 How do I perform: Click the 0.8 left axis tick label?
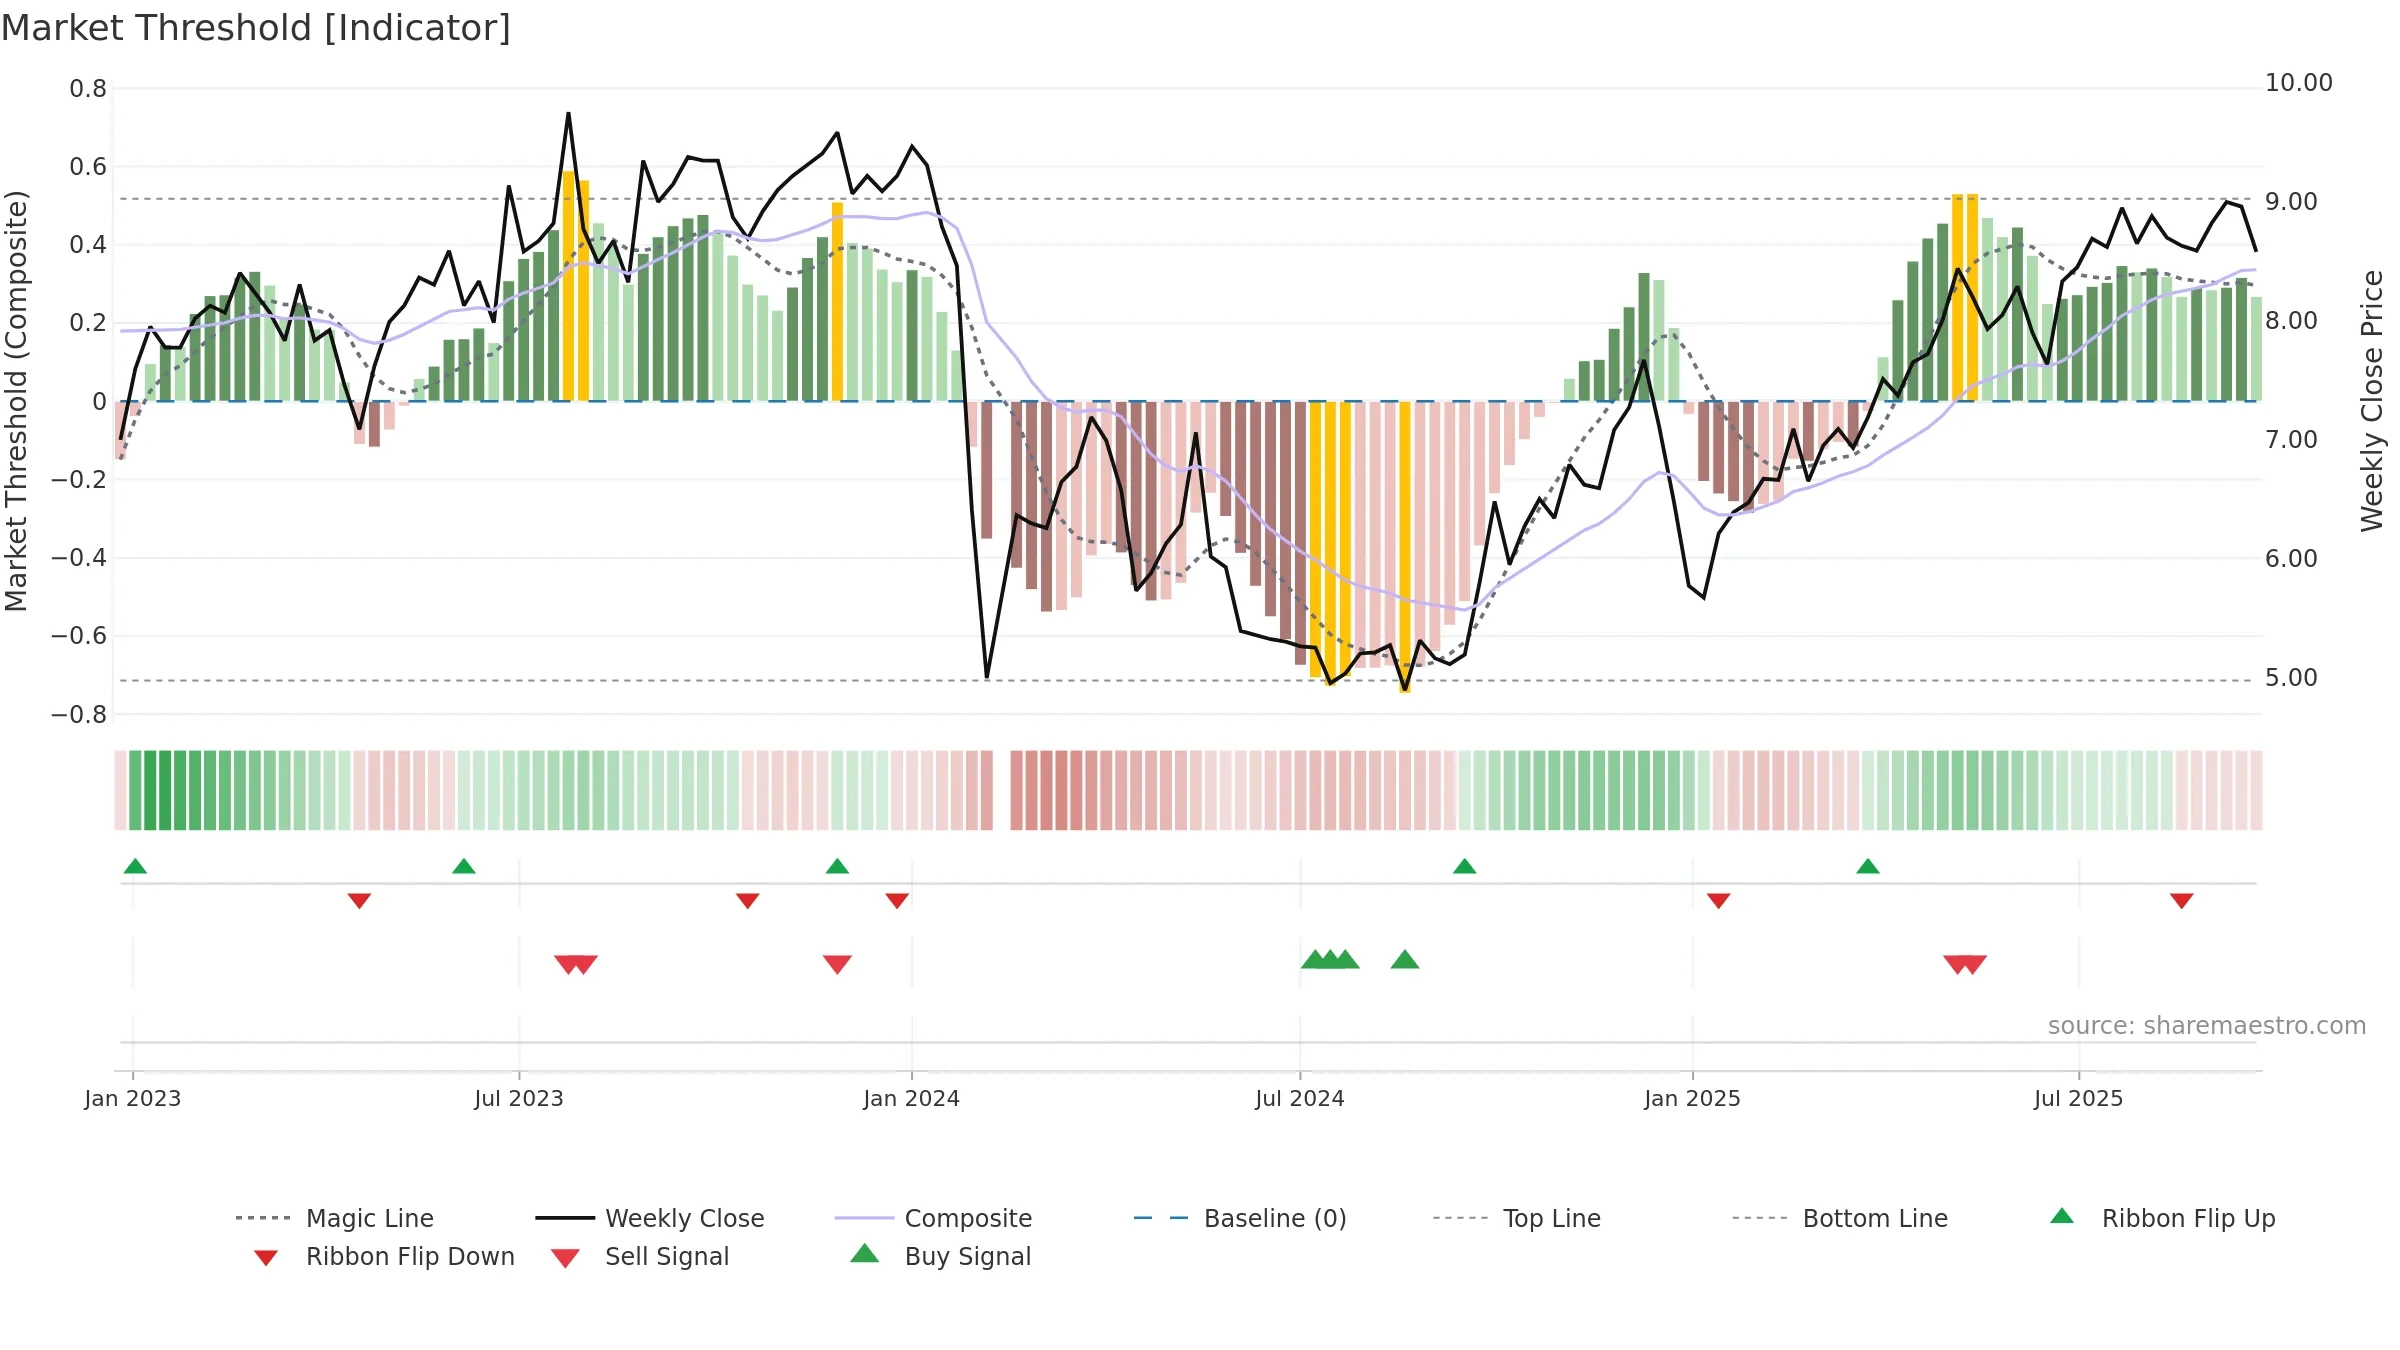[x=88, y=89]
